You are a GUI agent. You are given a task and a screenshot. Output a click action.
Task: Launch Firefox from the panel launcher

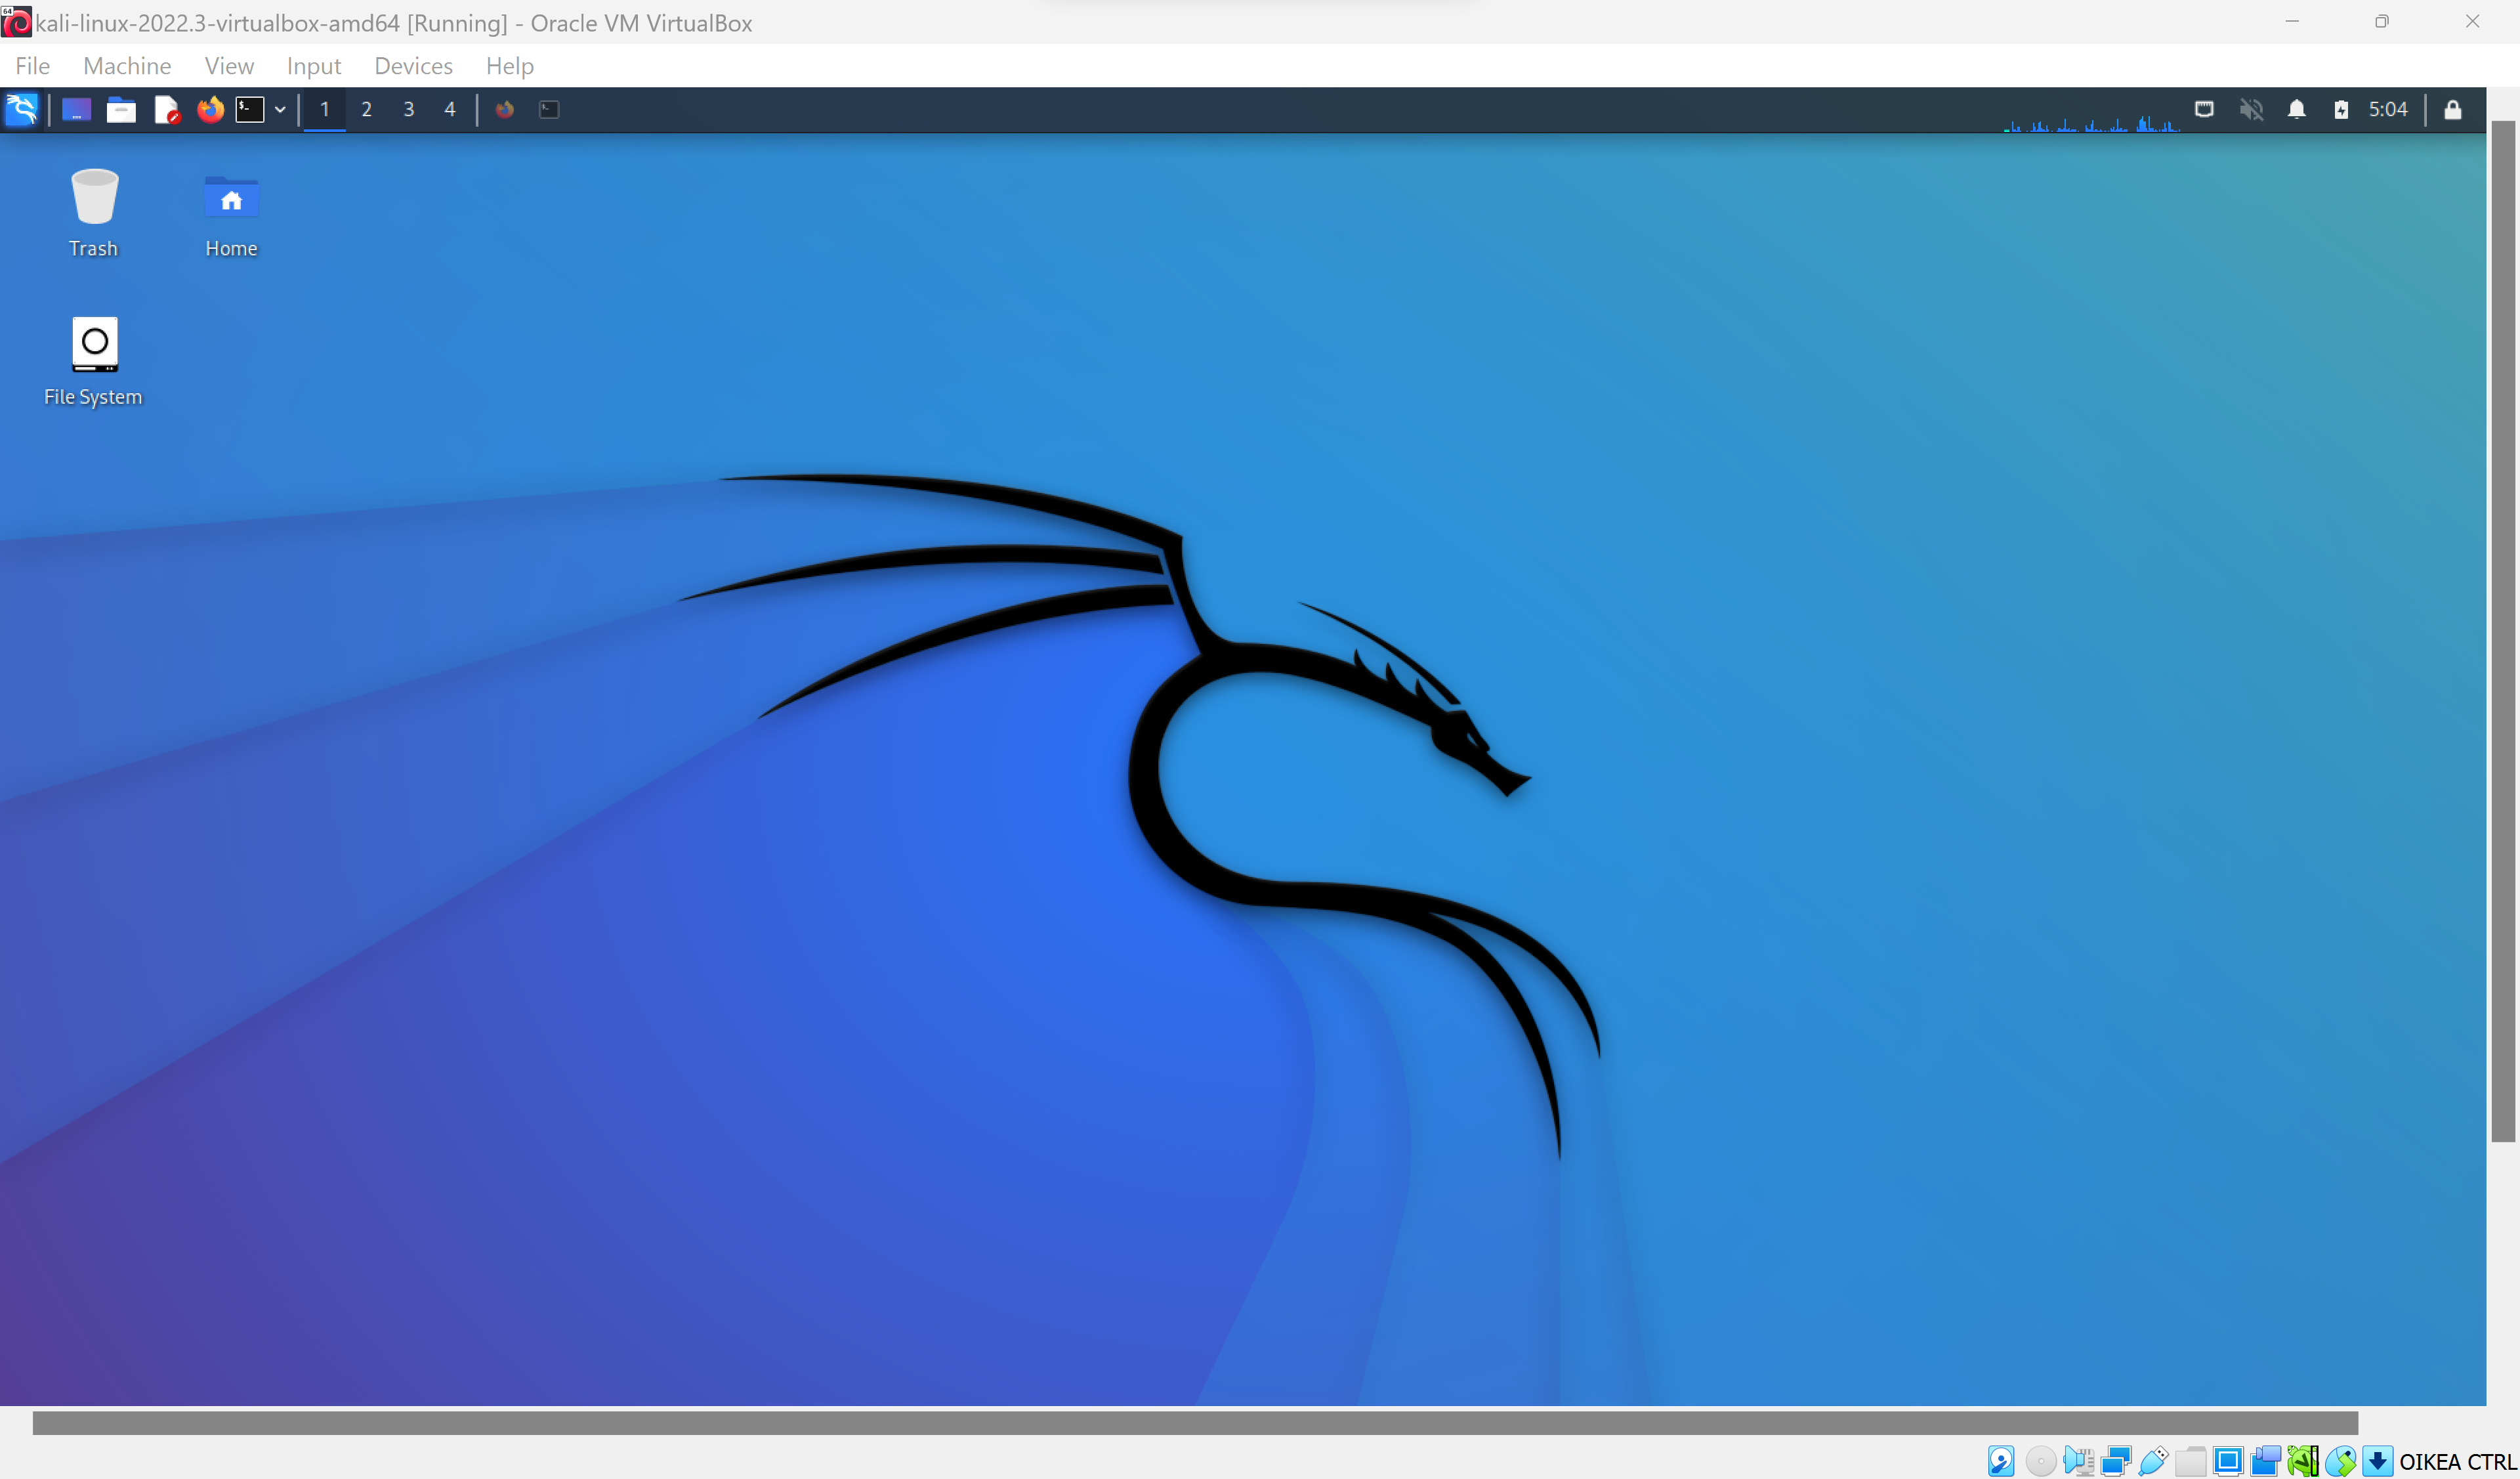(x=210, y=109)
